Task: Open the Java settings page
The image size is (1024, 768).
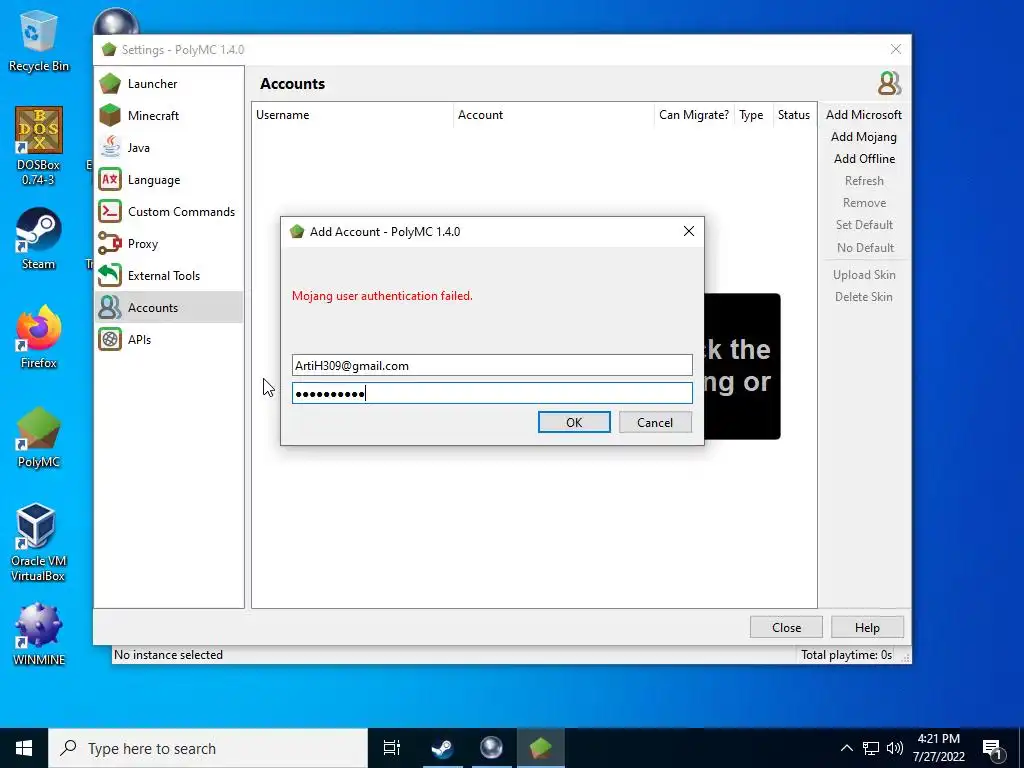Action: click(169, 148)
